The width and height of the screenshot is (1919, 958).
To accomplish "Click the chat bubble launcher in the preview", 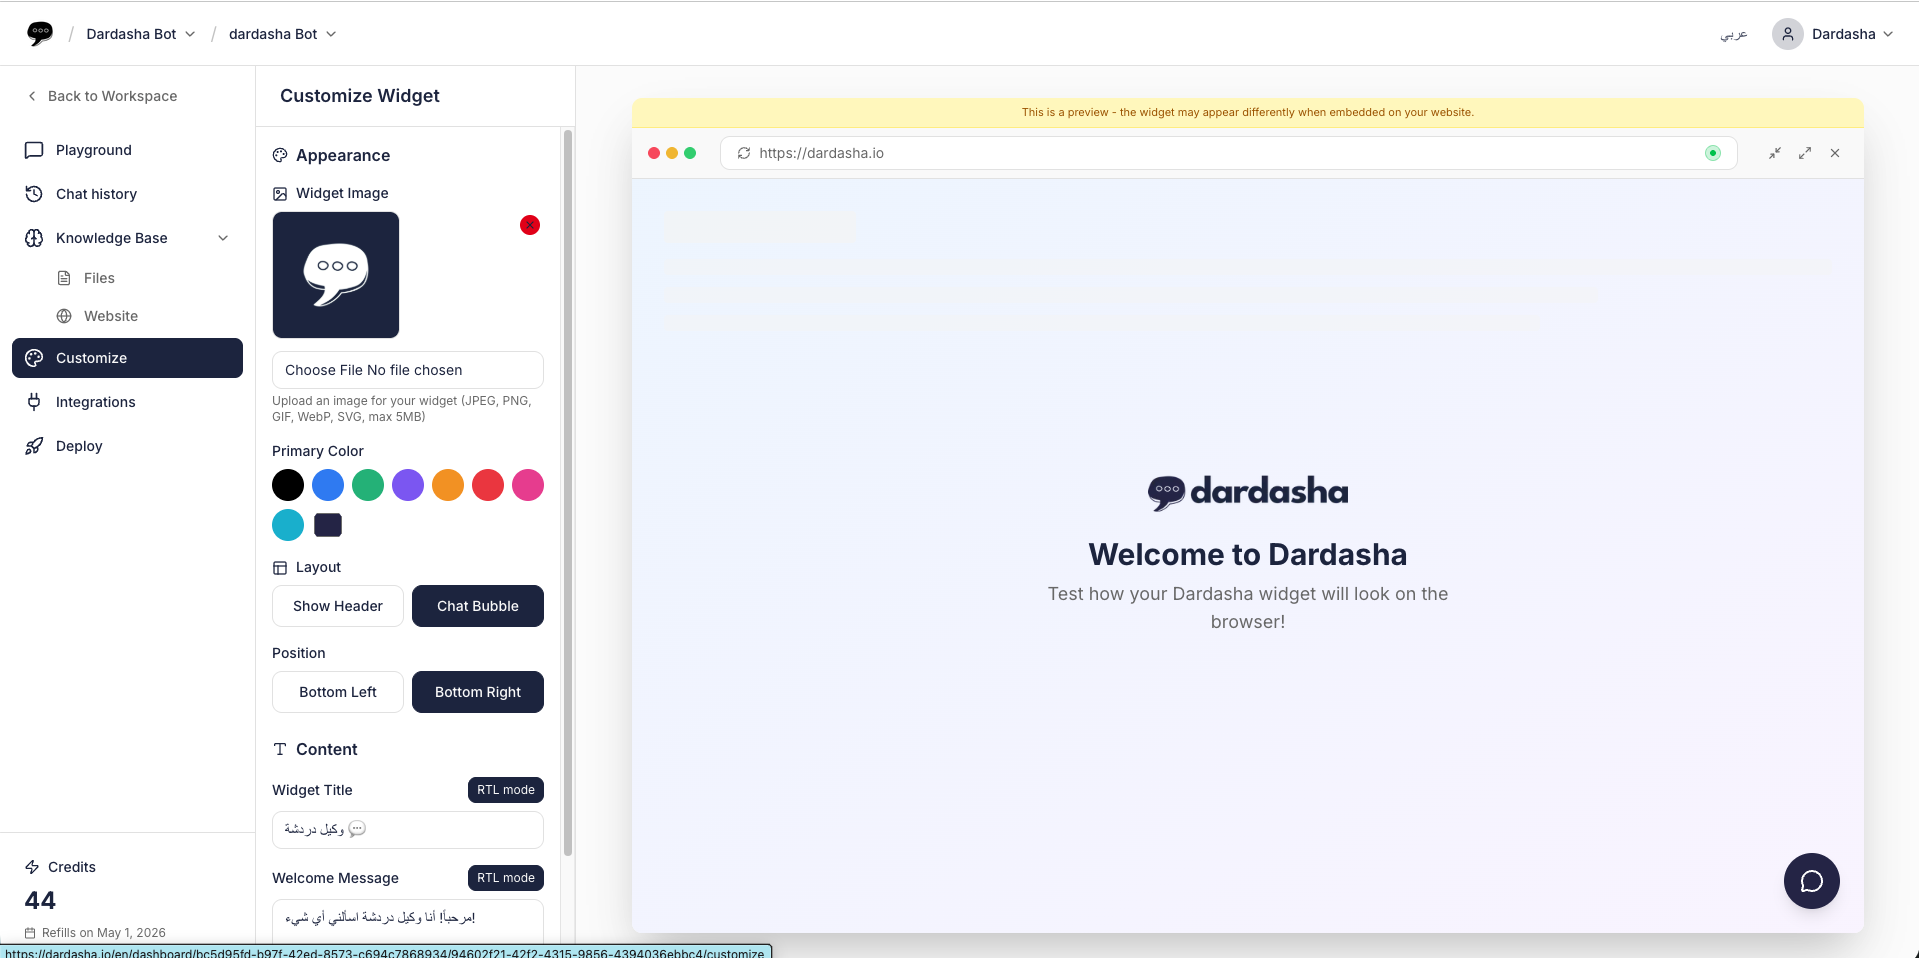I will click(1811, 880).
